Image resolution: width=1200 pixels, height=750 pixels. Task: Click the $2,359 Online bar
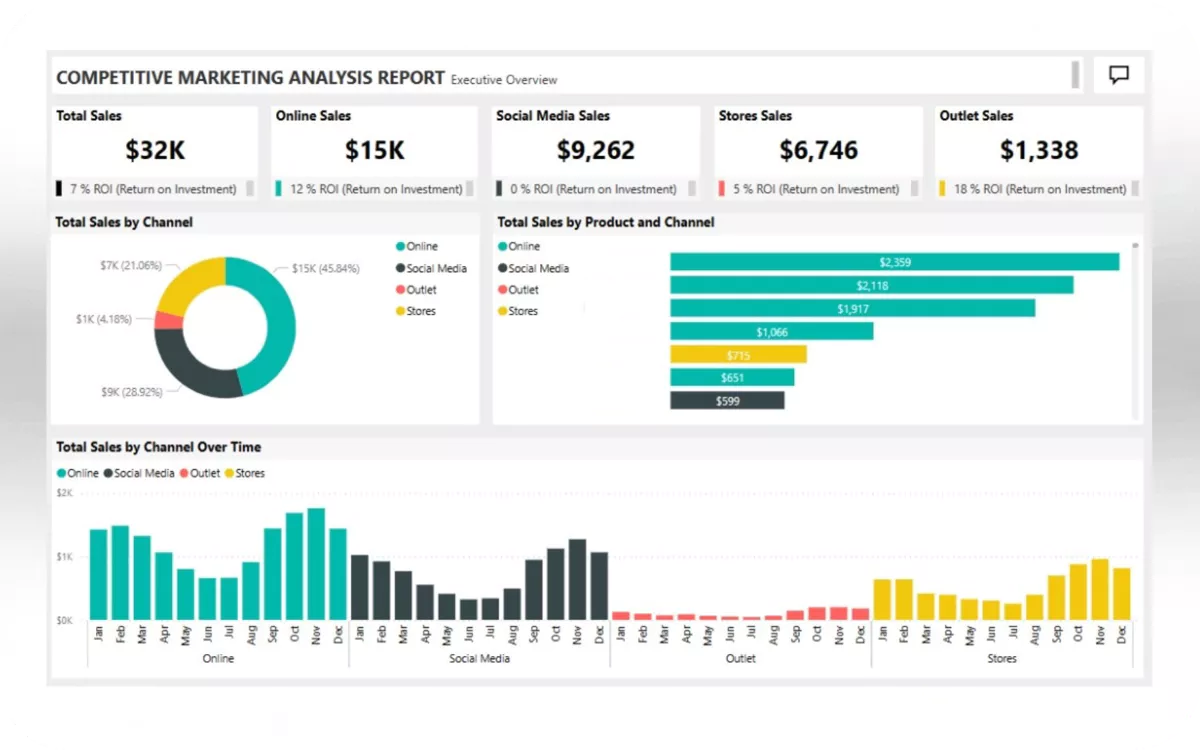(x=894, y=262)
